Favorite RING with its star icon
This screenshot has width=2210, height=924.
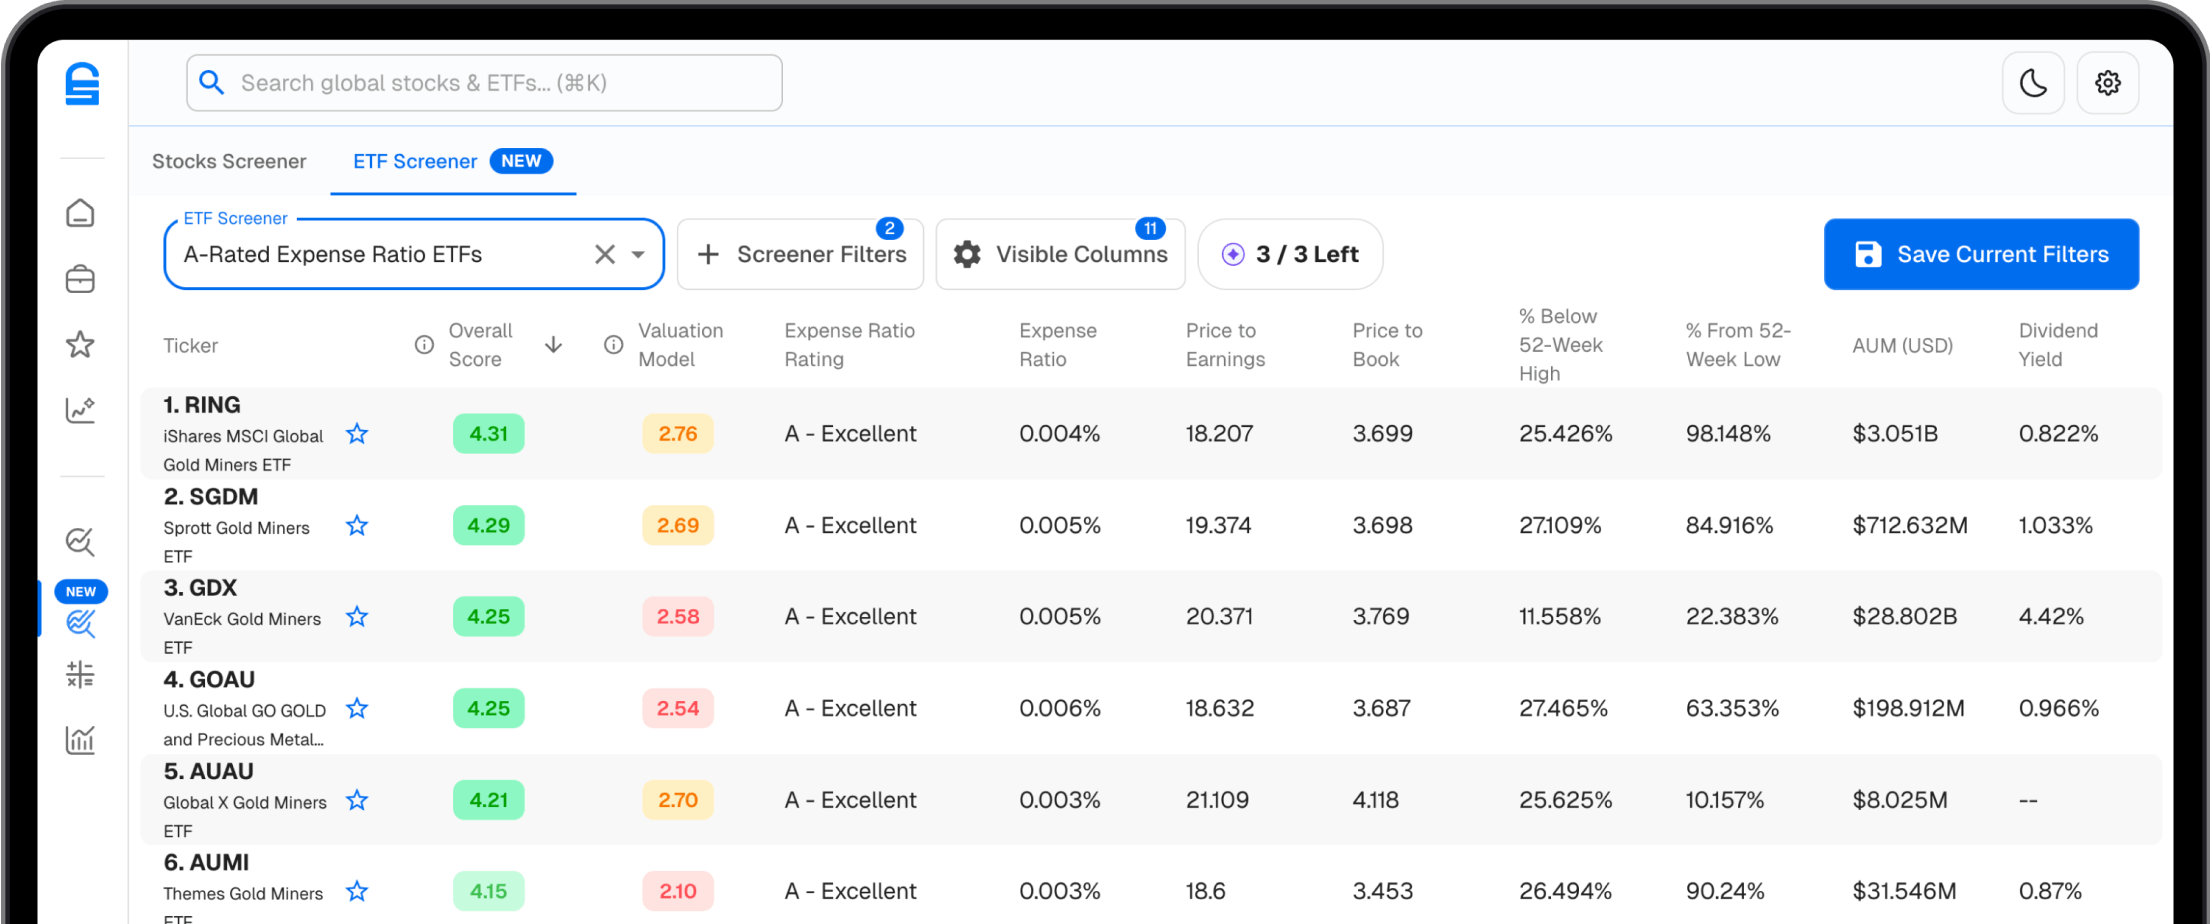tap(357, 434)
